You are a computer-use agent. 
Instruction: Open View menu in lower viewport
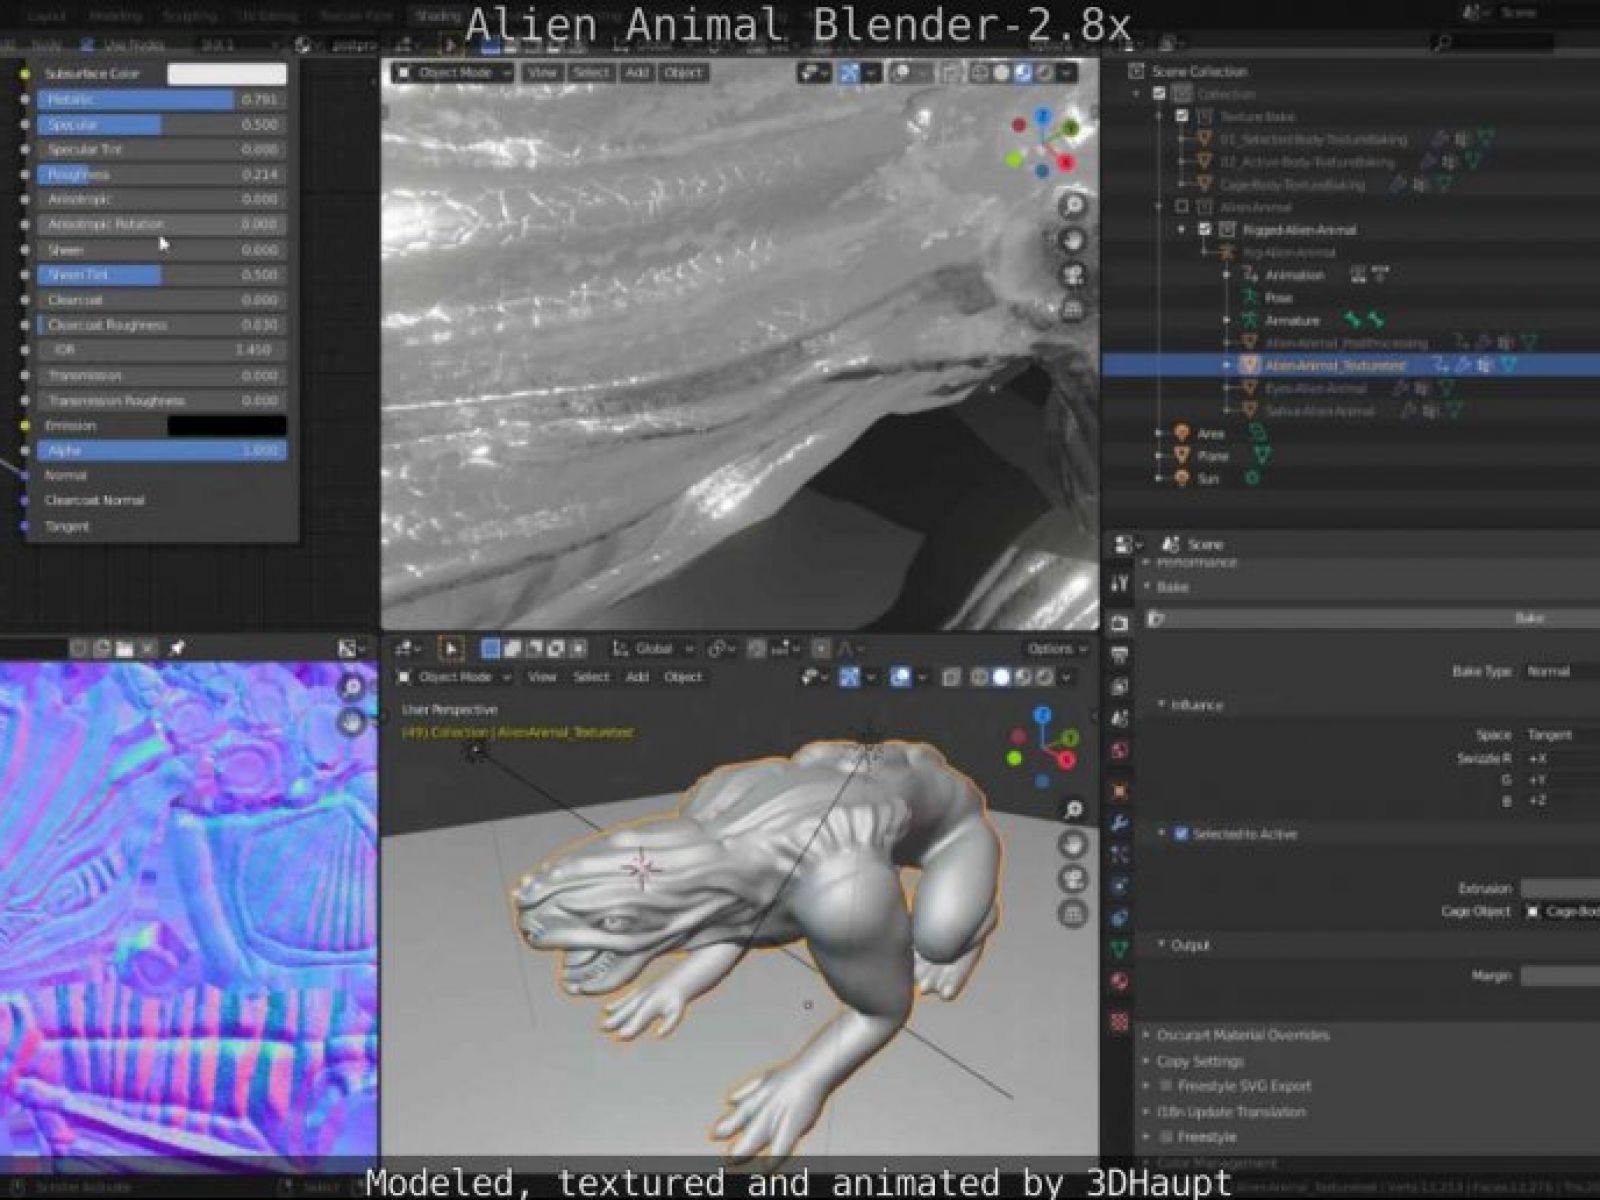click(542, 677)
